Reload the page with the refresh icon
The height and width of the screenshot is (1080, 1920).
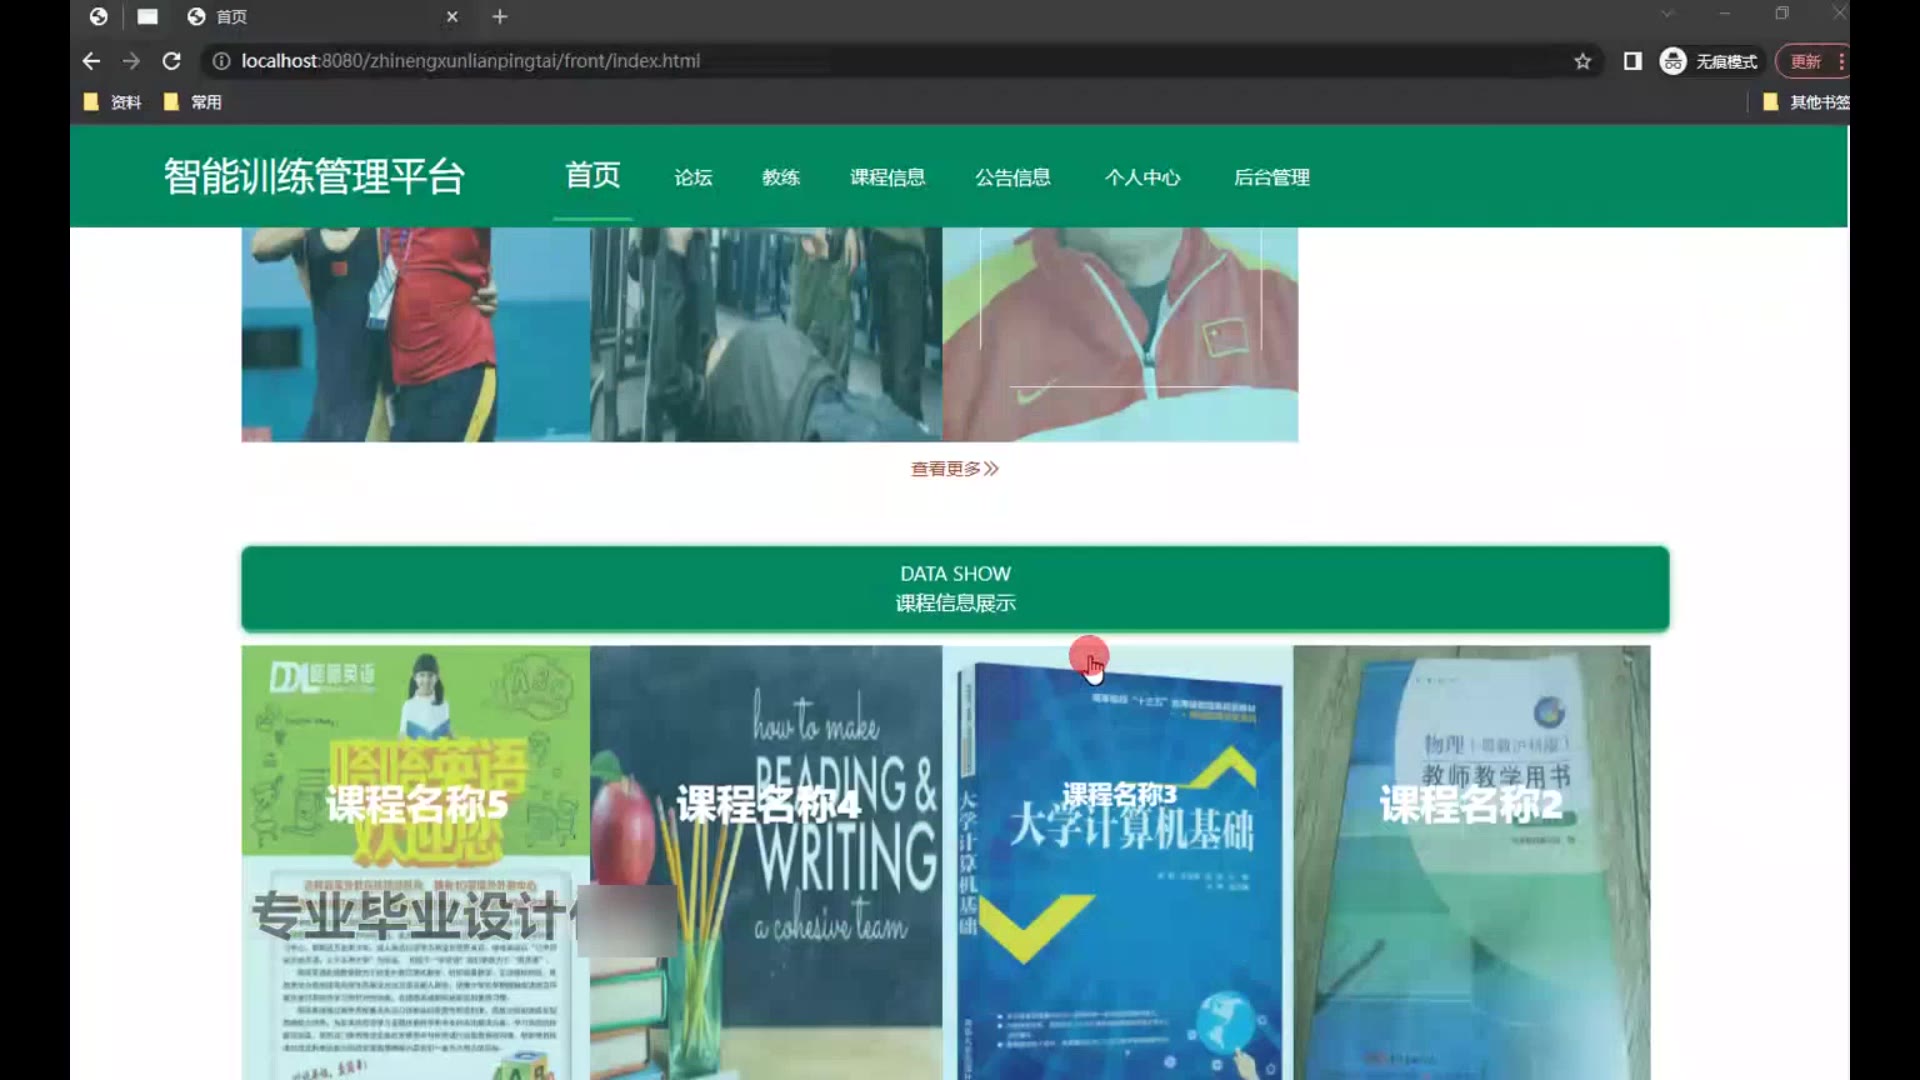click(171, 61)
